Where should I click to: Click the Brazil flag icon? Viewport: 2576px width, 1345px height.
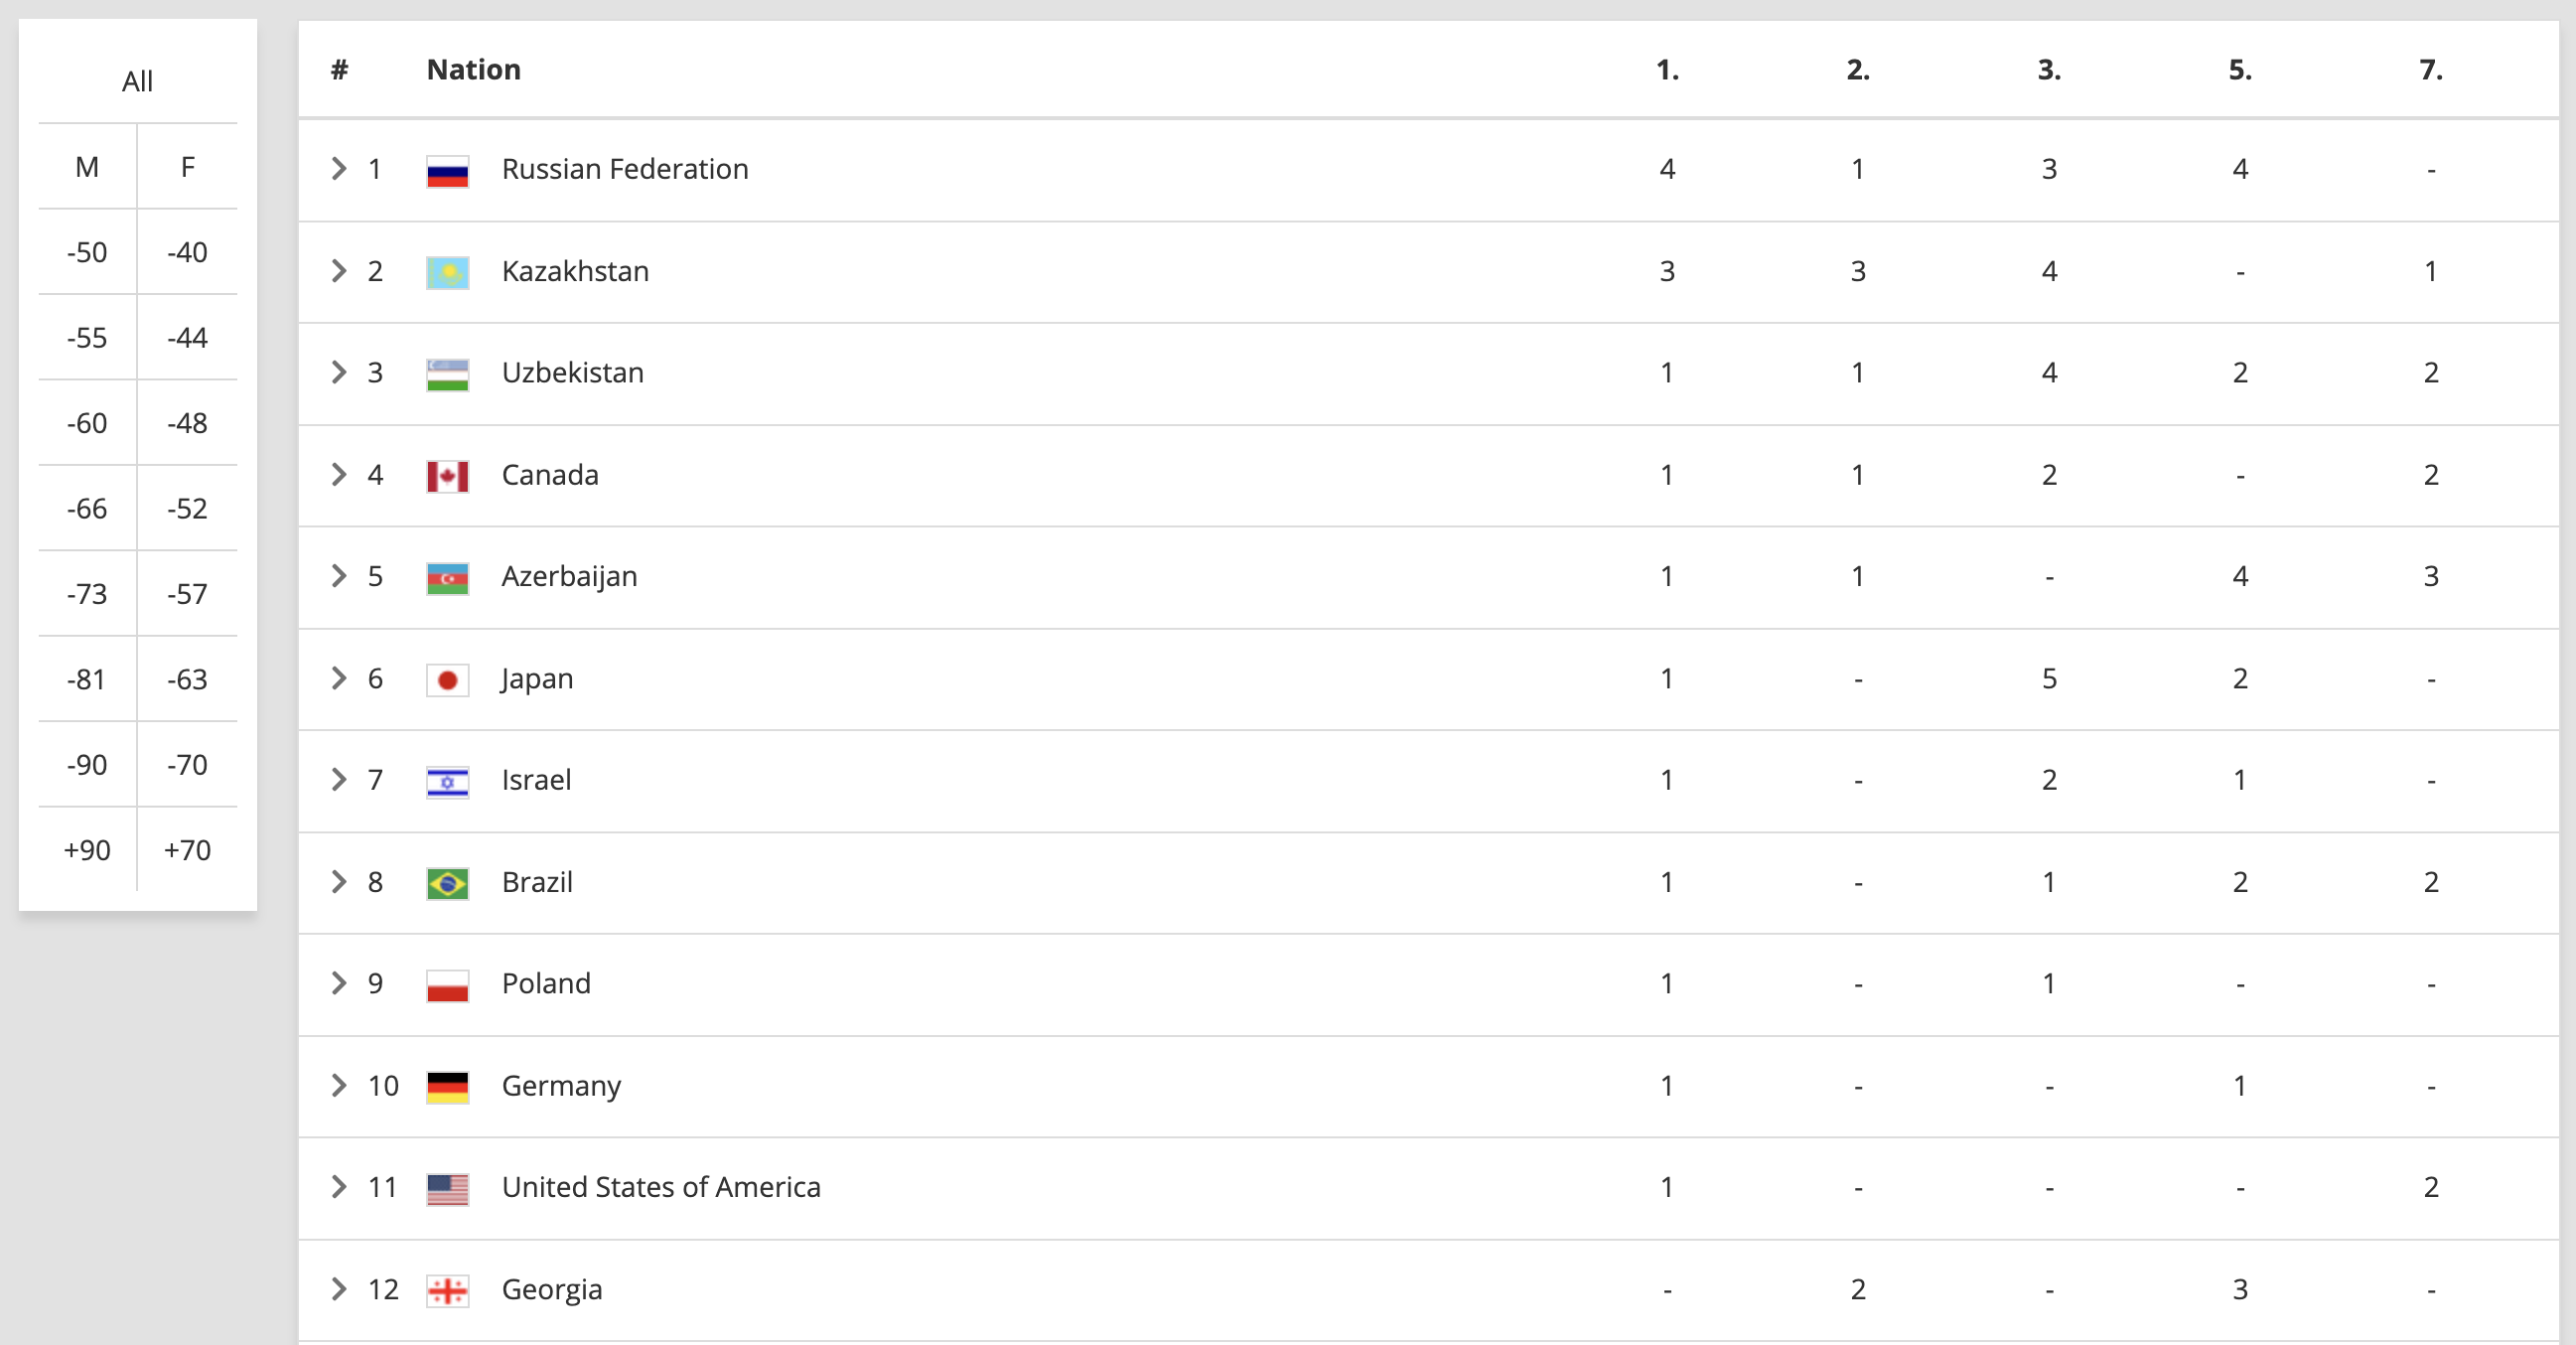pyautogui.click(x=447, y=883)
